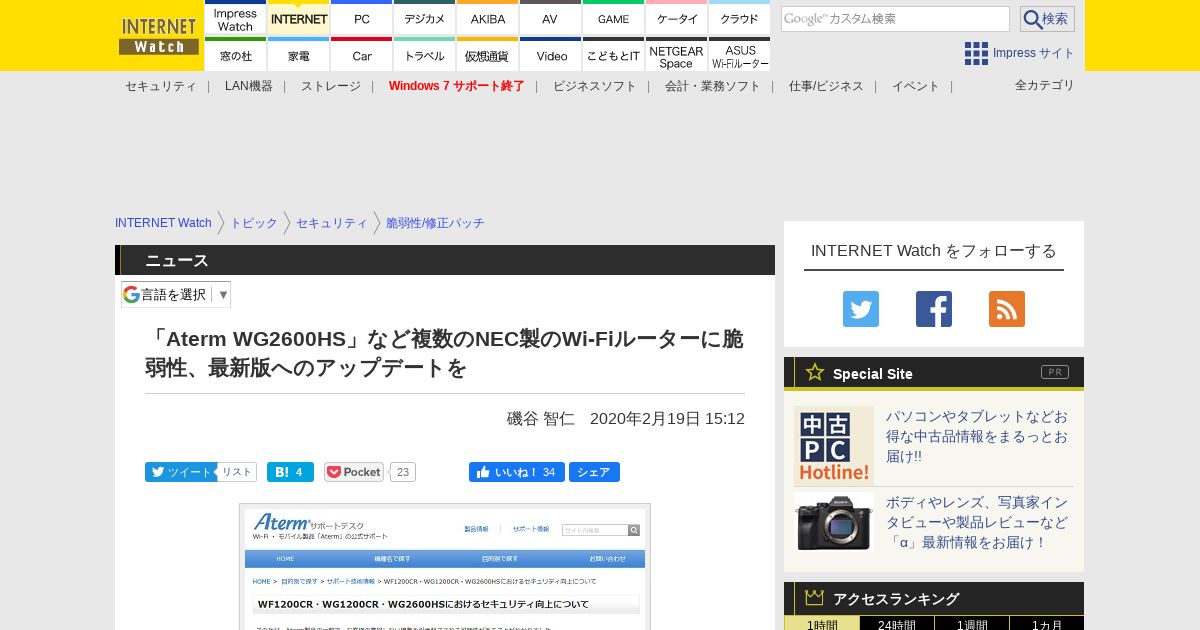The height and width of the screenshot is (630, 1200).
Task: Share article with the Facebook シェア button
Action: click(594, 472)
